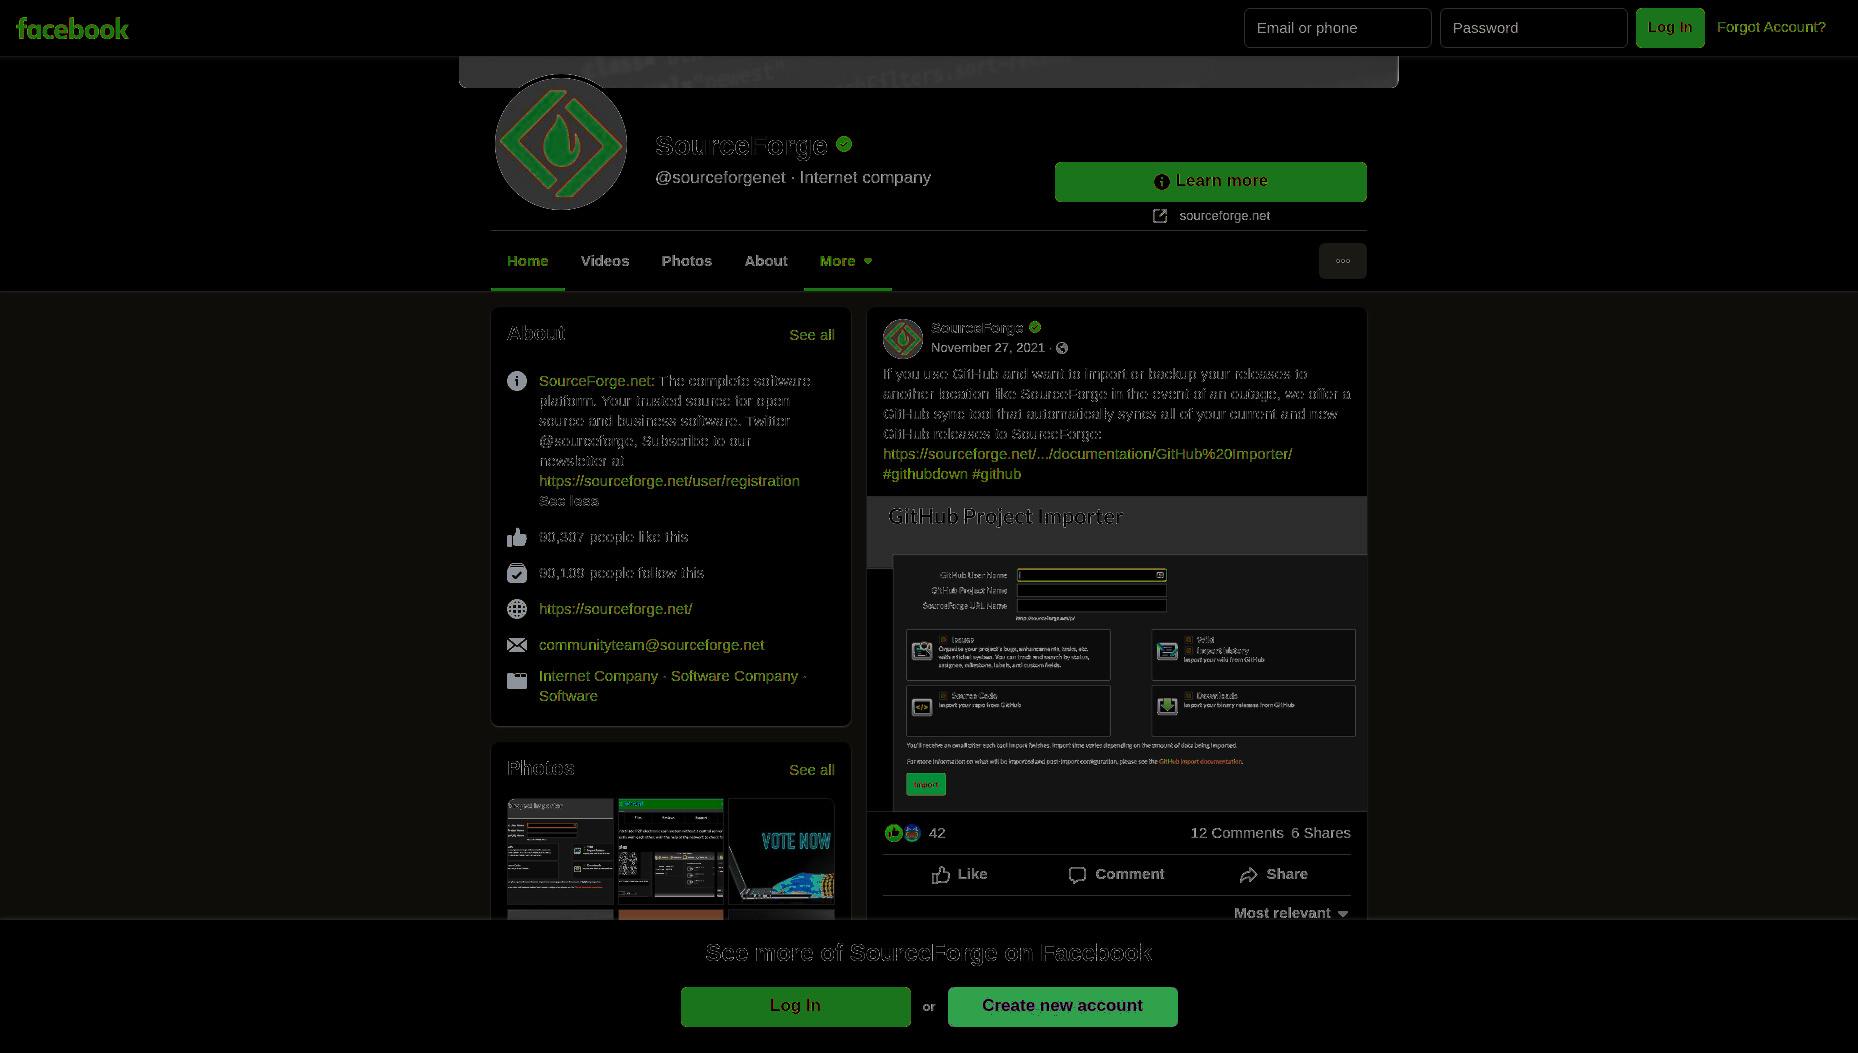The width and height of the screenshot is (1858, 1053).
Task: Open the middle photo thumbnail in Photos
Action: [670, 851]
